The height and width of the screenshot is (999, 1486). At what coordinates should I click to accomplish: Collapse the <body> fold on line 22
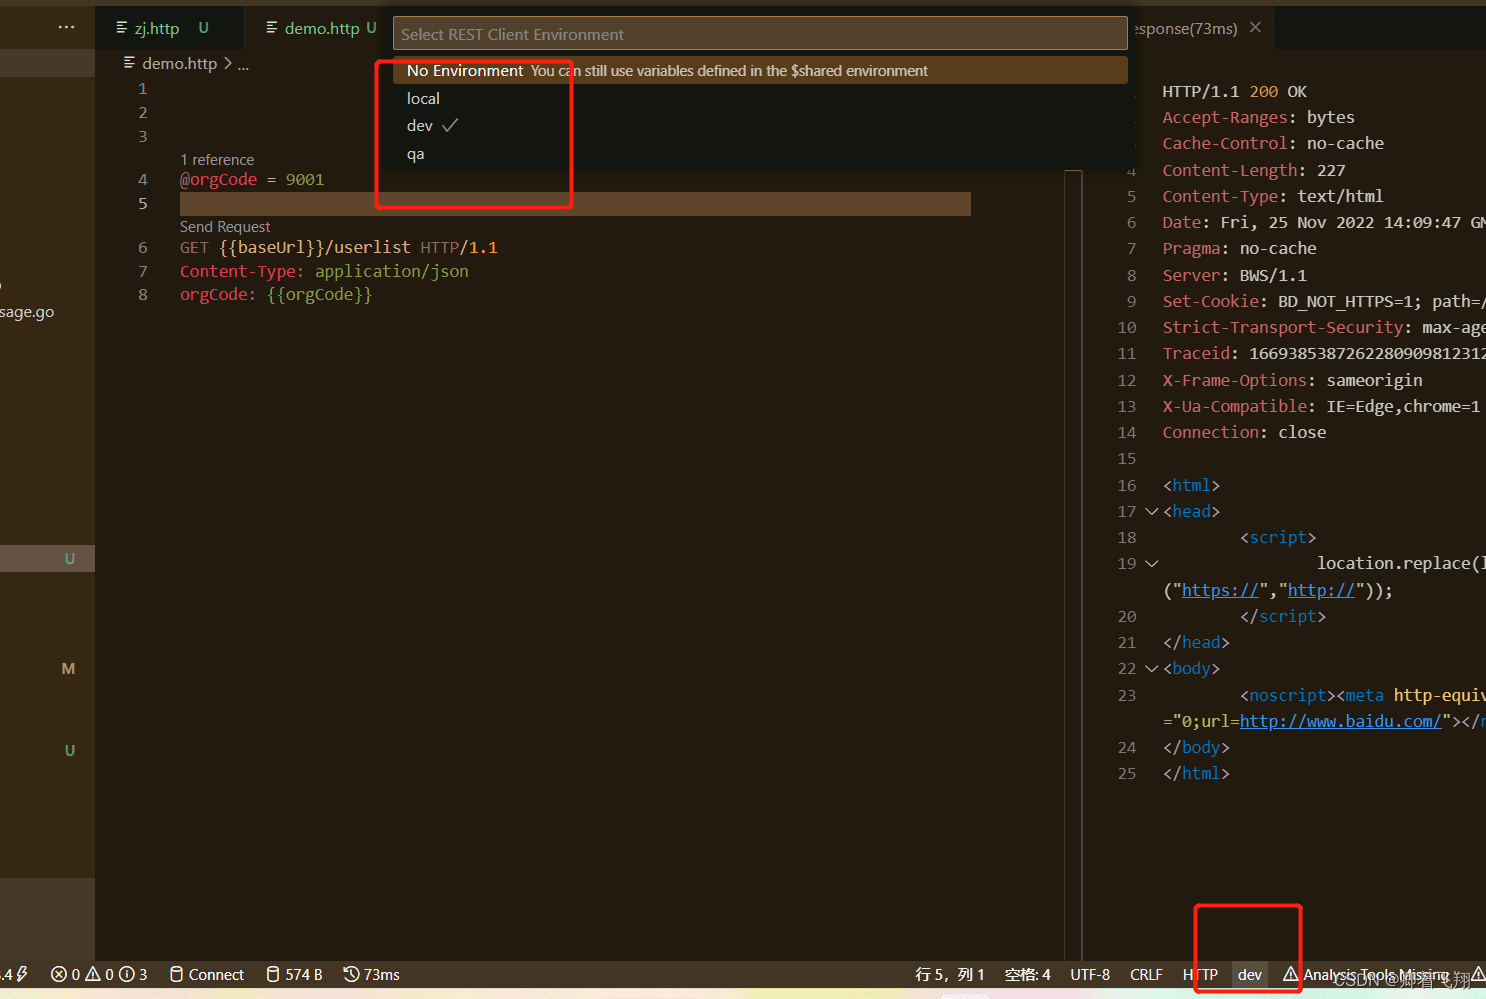pos(1151,669)
